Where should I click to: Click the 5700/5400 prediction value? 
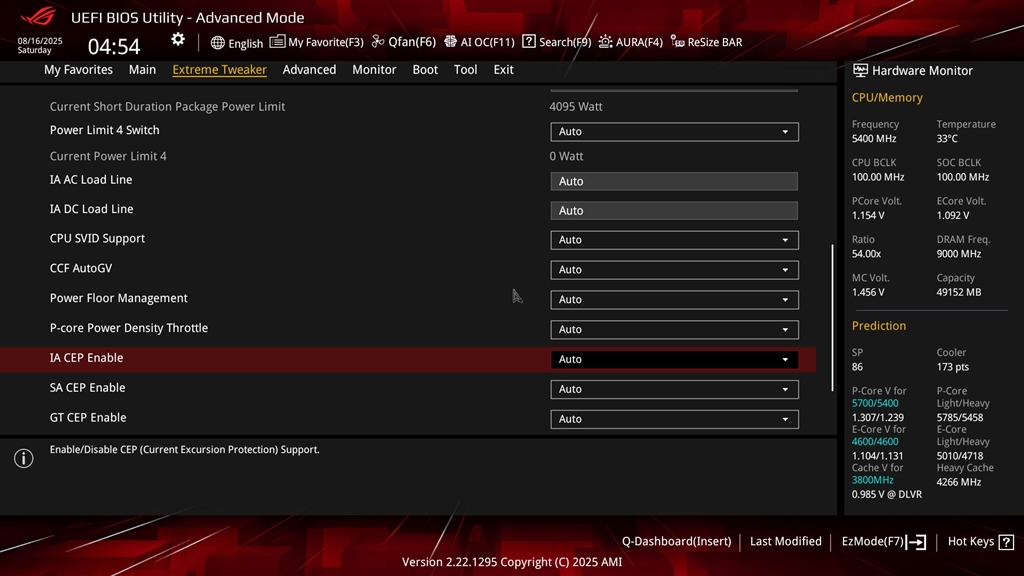pyautogui.click(x=875, y=404)
